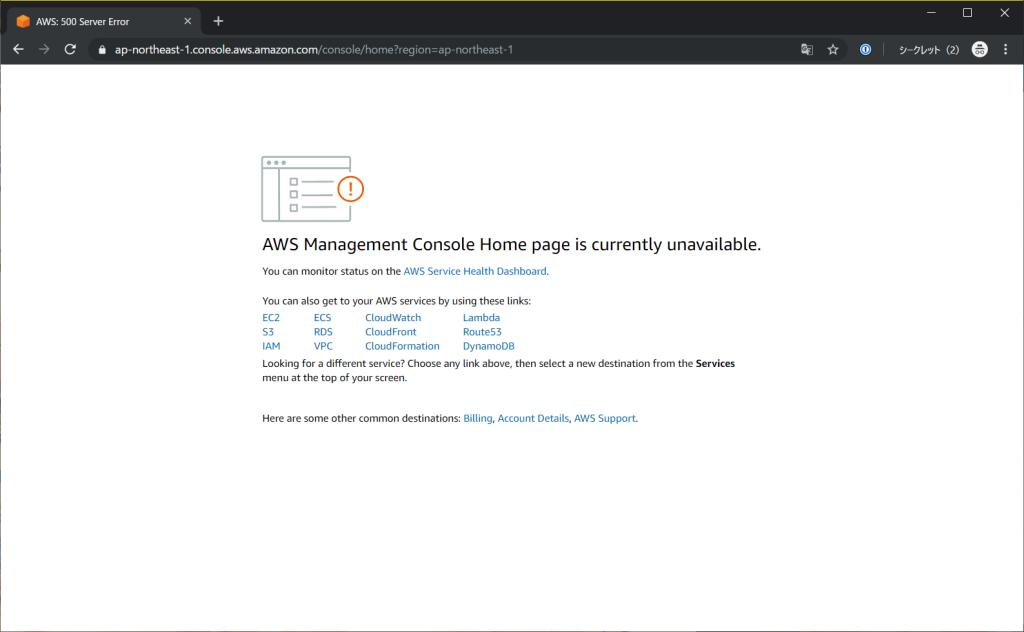The image size is (1024, 632).
Task: Click the incognito profile icon
Action: coord(980,50)
